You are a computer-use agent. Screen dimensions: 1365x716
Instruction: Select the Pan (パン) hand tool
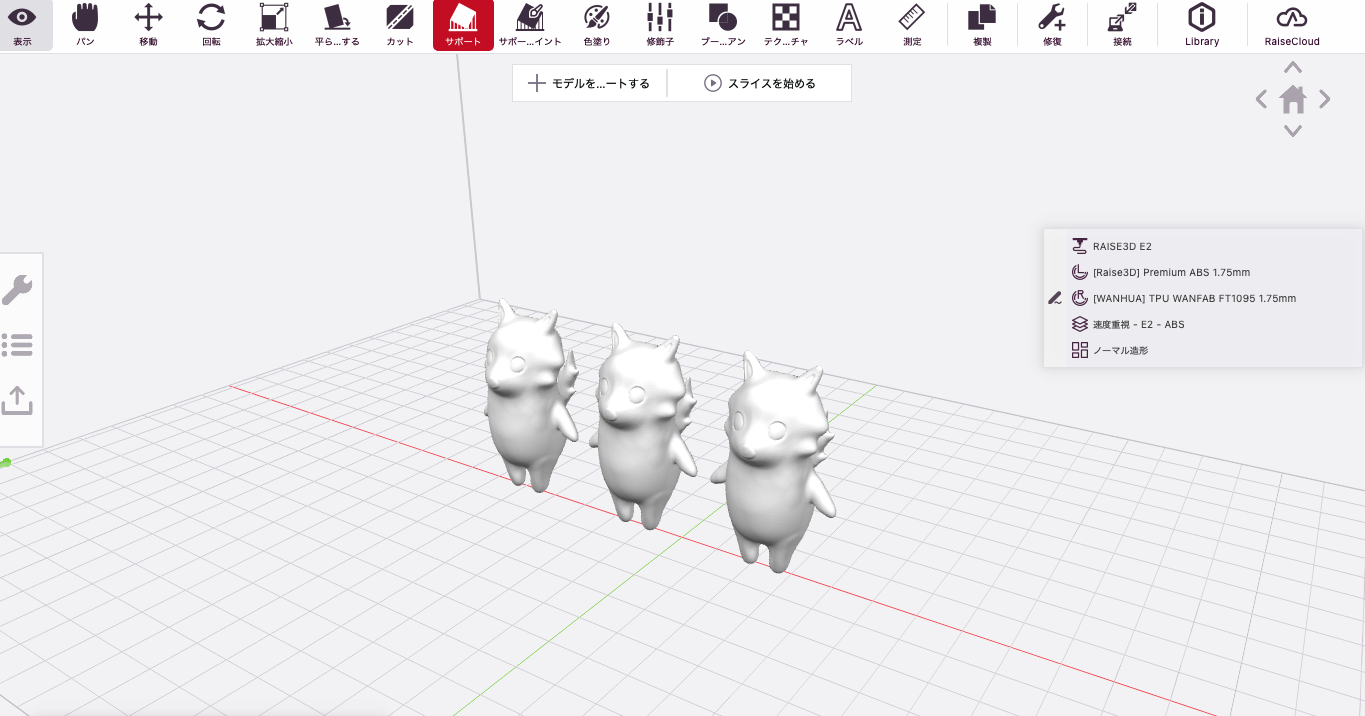(x=86, y=24)
